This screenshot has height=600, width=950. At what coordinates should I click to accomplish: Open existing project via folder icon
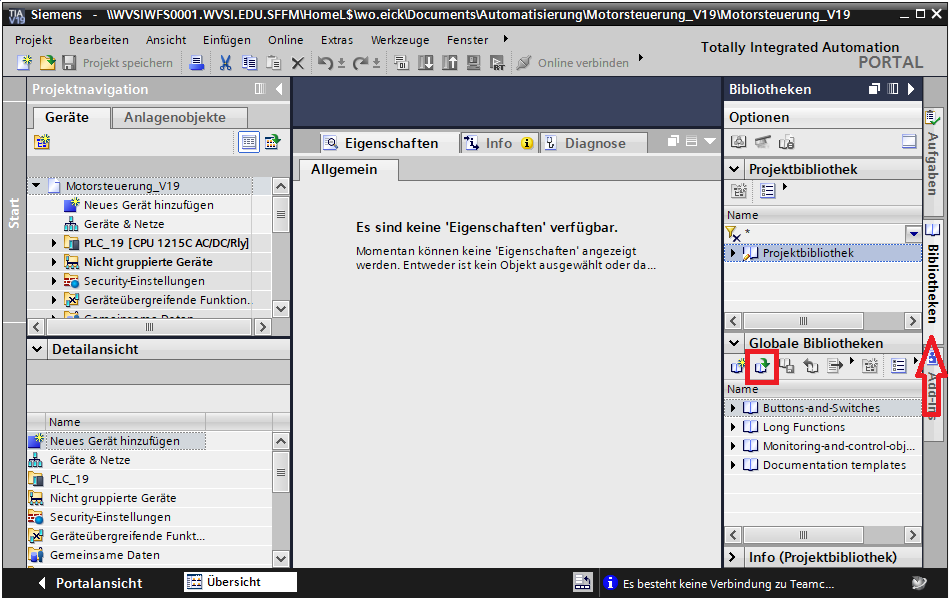tap(47, 62)
